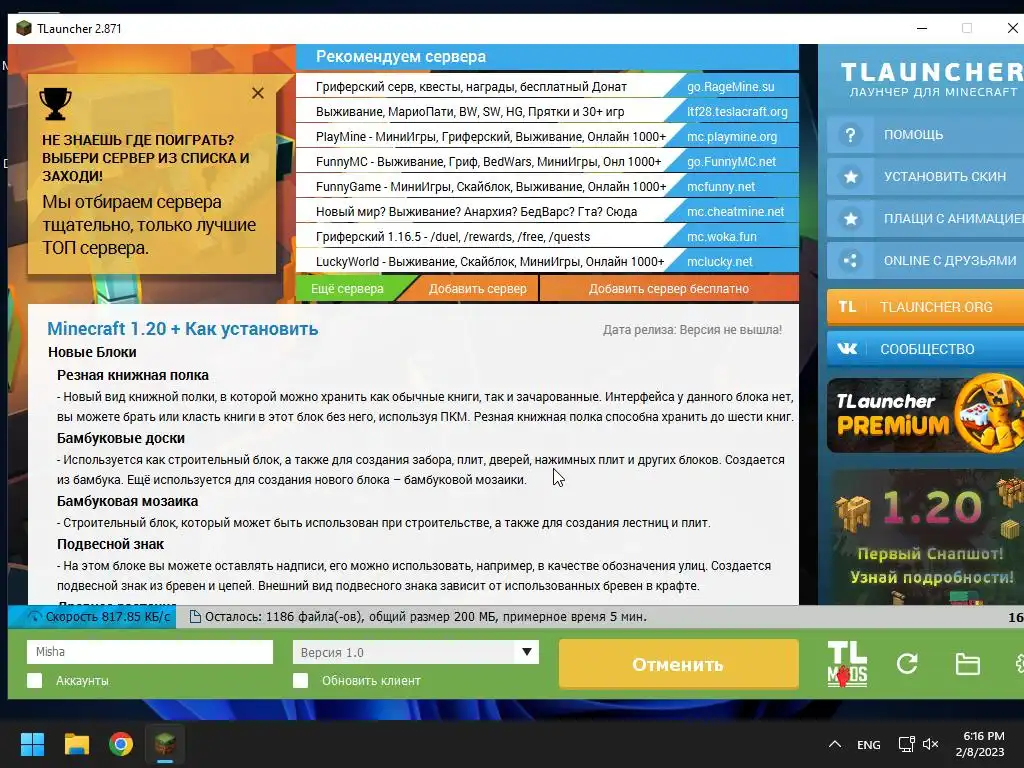Open Windows Start menu

coord(32,744)
